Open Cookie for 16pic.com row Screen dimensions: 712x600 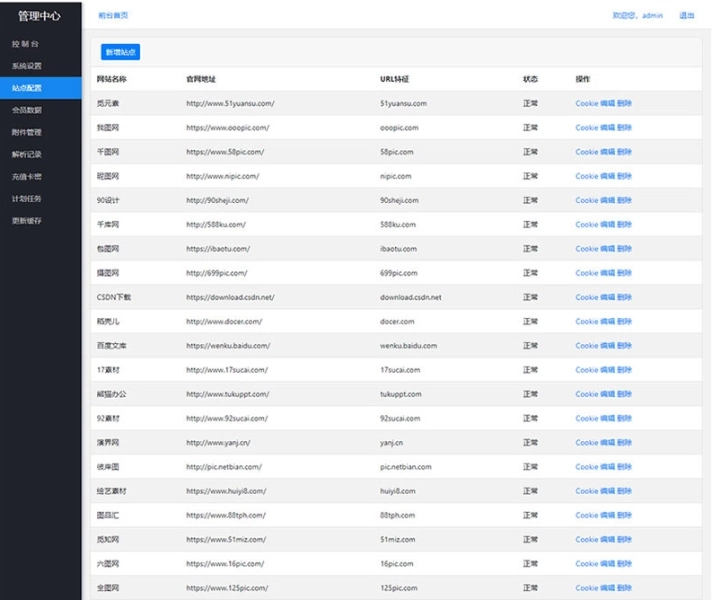click(587, 564)
